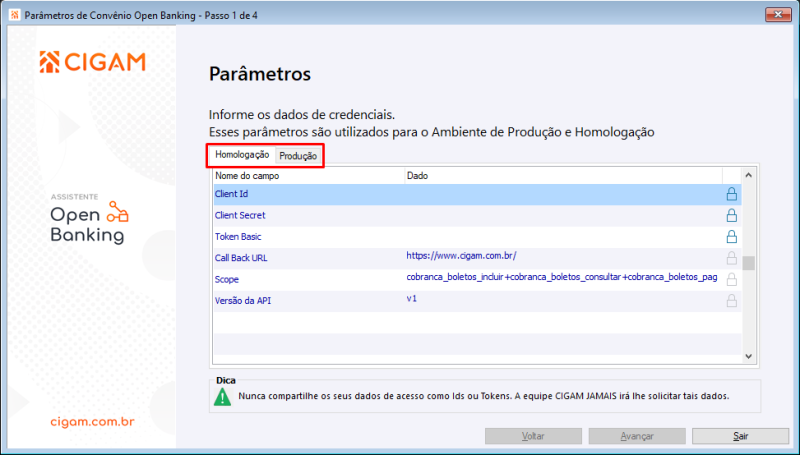Click the Client Id lock icon
The width and height of the screenshot is (800, 455).
pos(732,194)
